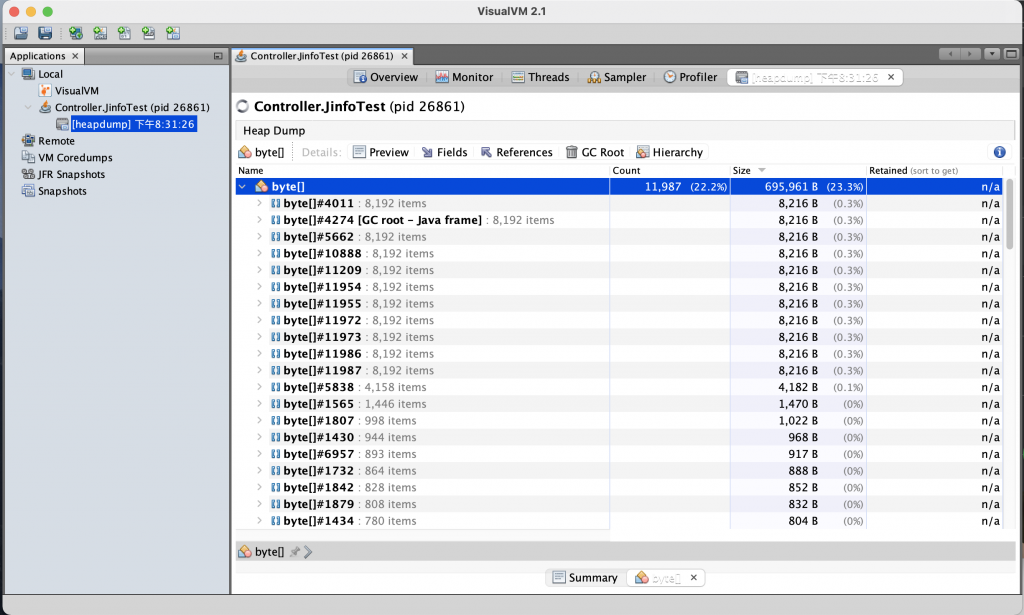Image resolution: width=1024 pixels, height=615 pixels.
Task: Select byte[]#11972 row
Action: click(619, 321)
